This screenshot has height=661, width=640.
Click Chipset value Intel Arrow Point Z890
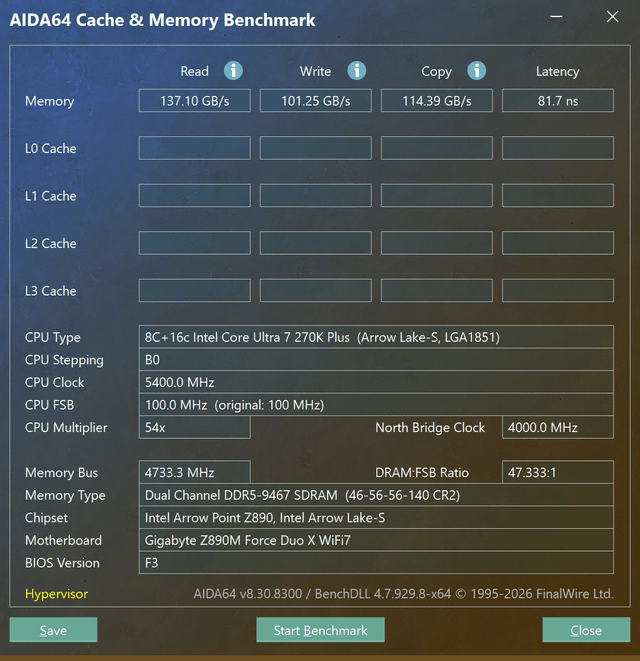pos(376,518)
